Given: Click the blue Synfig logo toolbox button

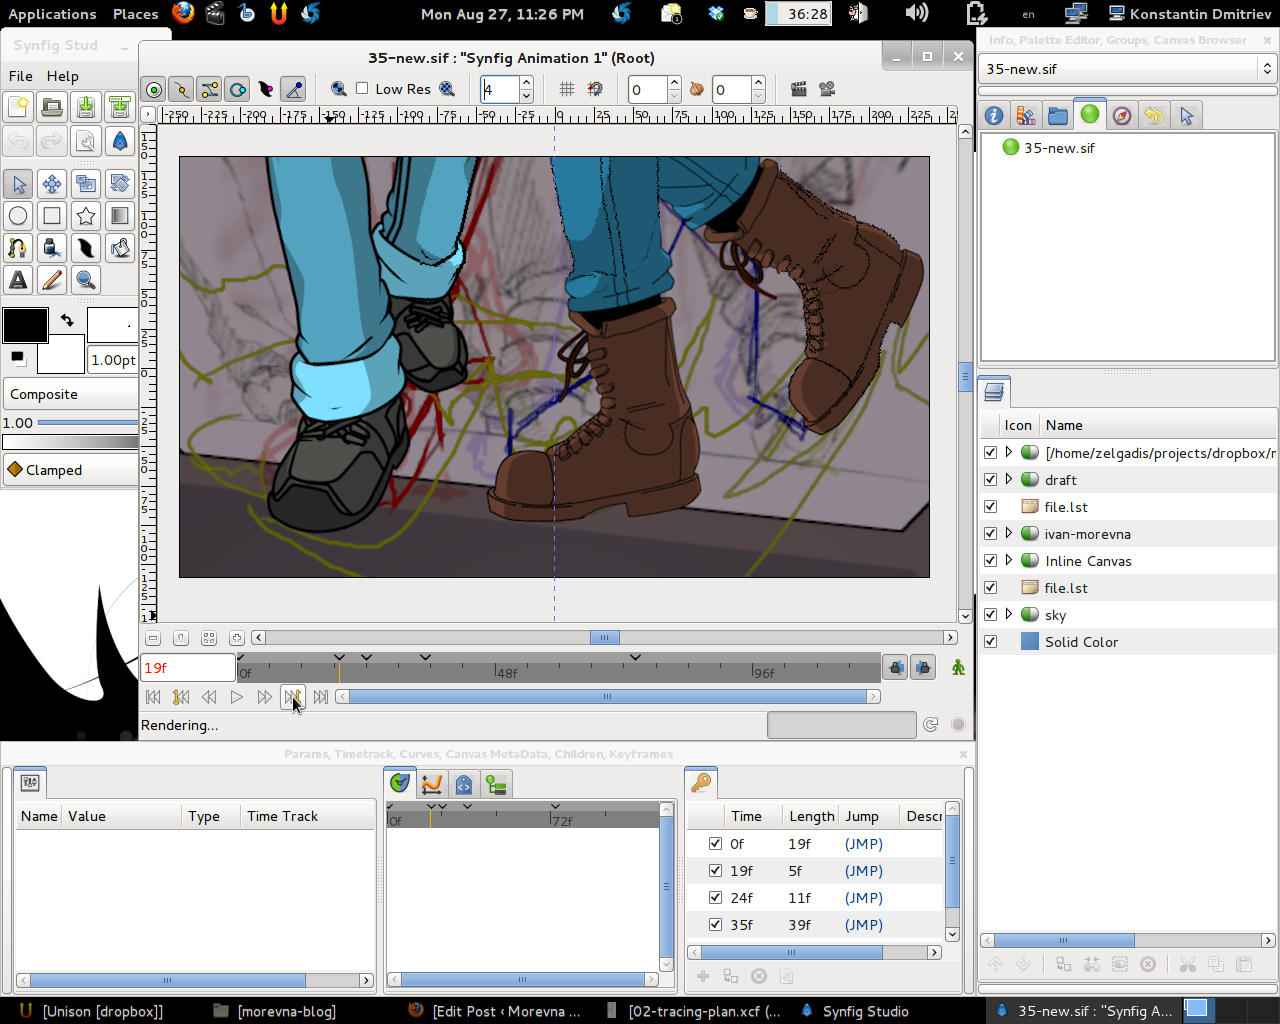Looking at the screenshot, I should point(120,141).
